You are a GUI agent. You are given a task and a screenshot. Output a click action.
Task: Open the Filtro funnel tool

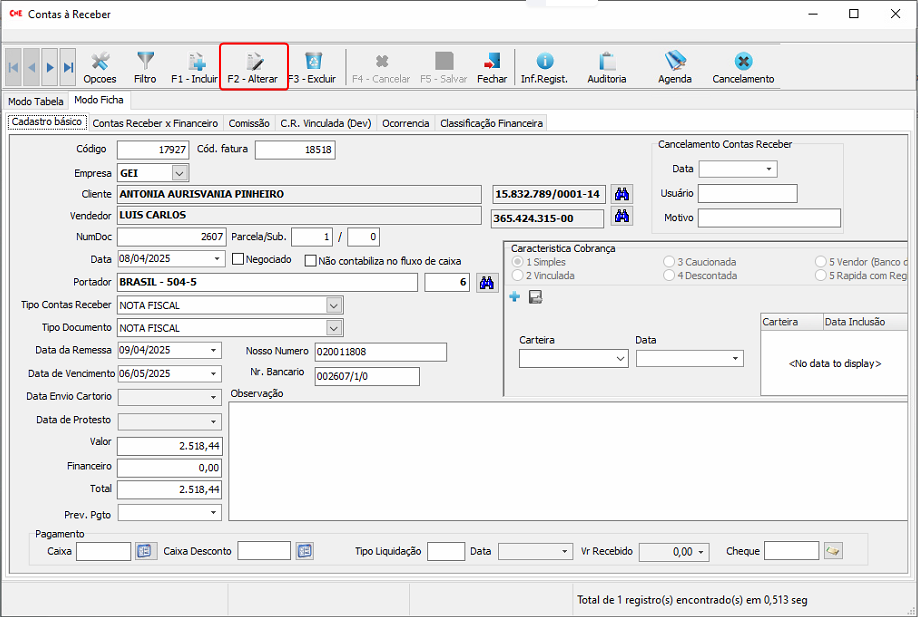coord(145,62)
